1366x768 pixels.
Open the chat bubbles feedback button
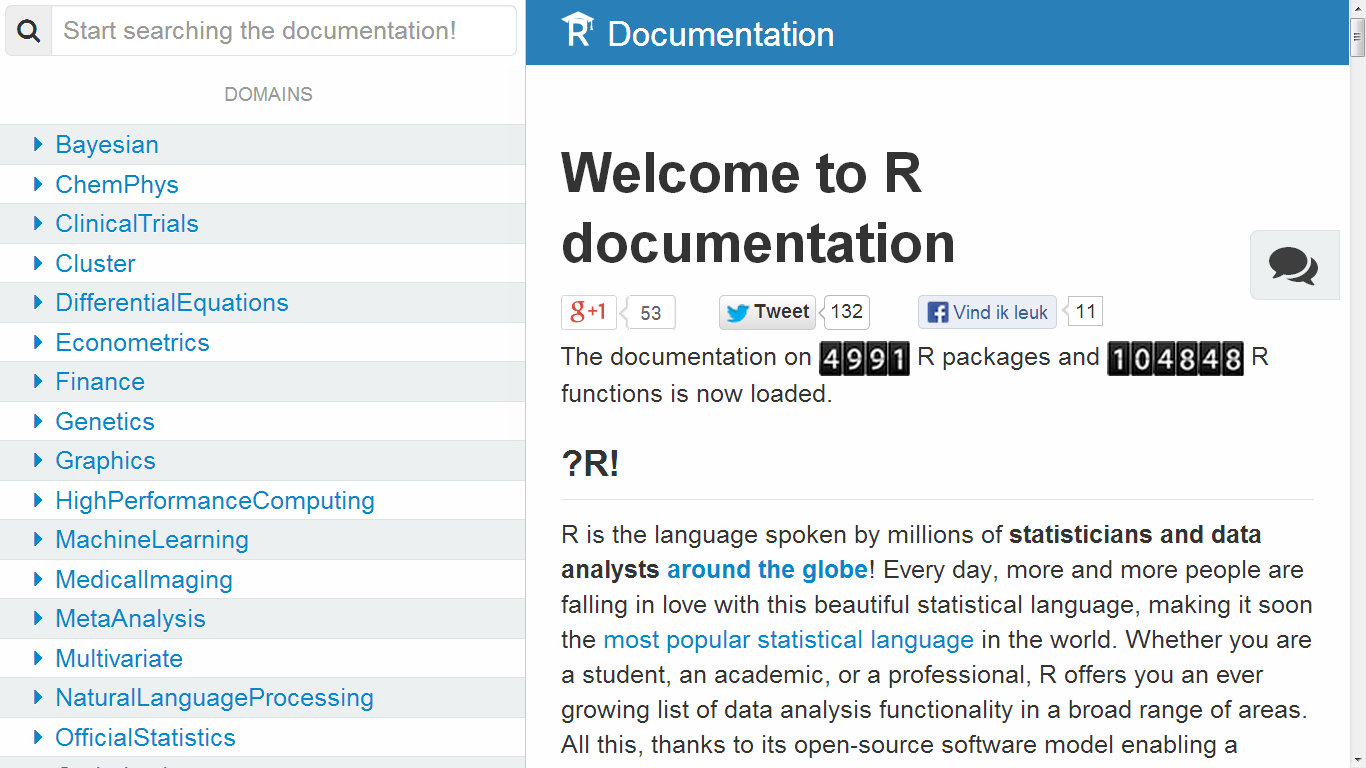pos(1294,265)
